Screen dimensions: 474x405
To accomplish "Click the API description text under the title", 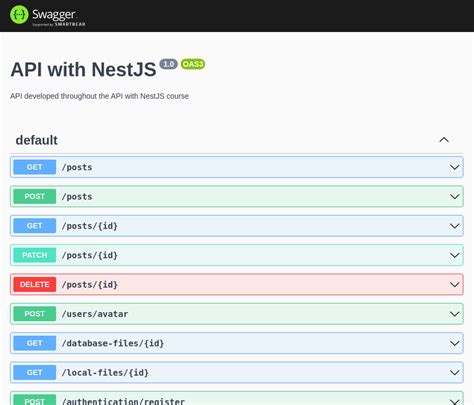I will (x=99, y=96).
